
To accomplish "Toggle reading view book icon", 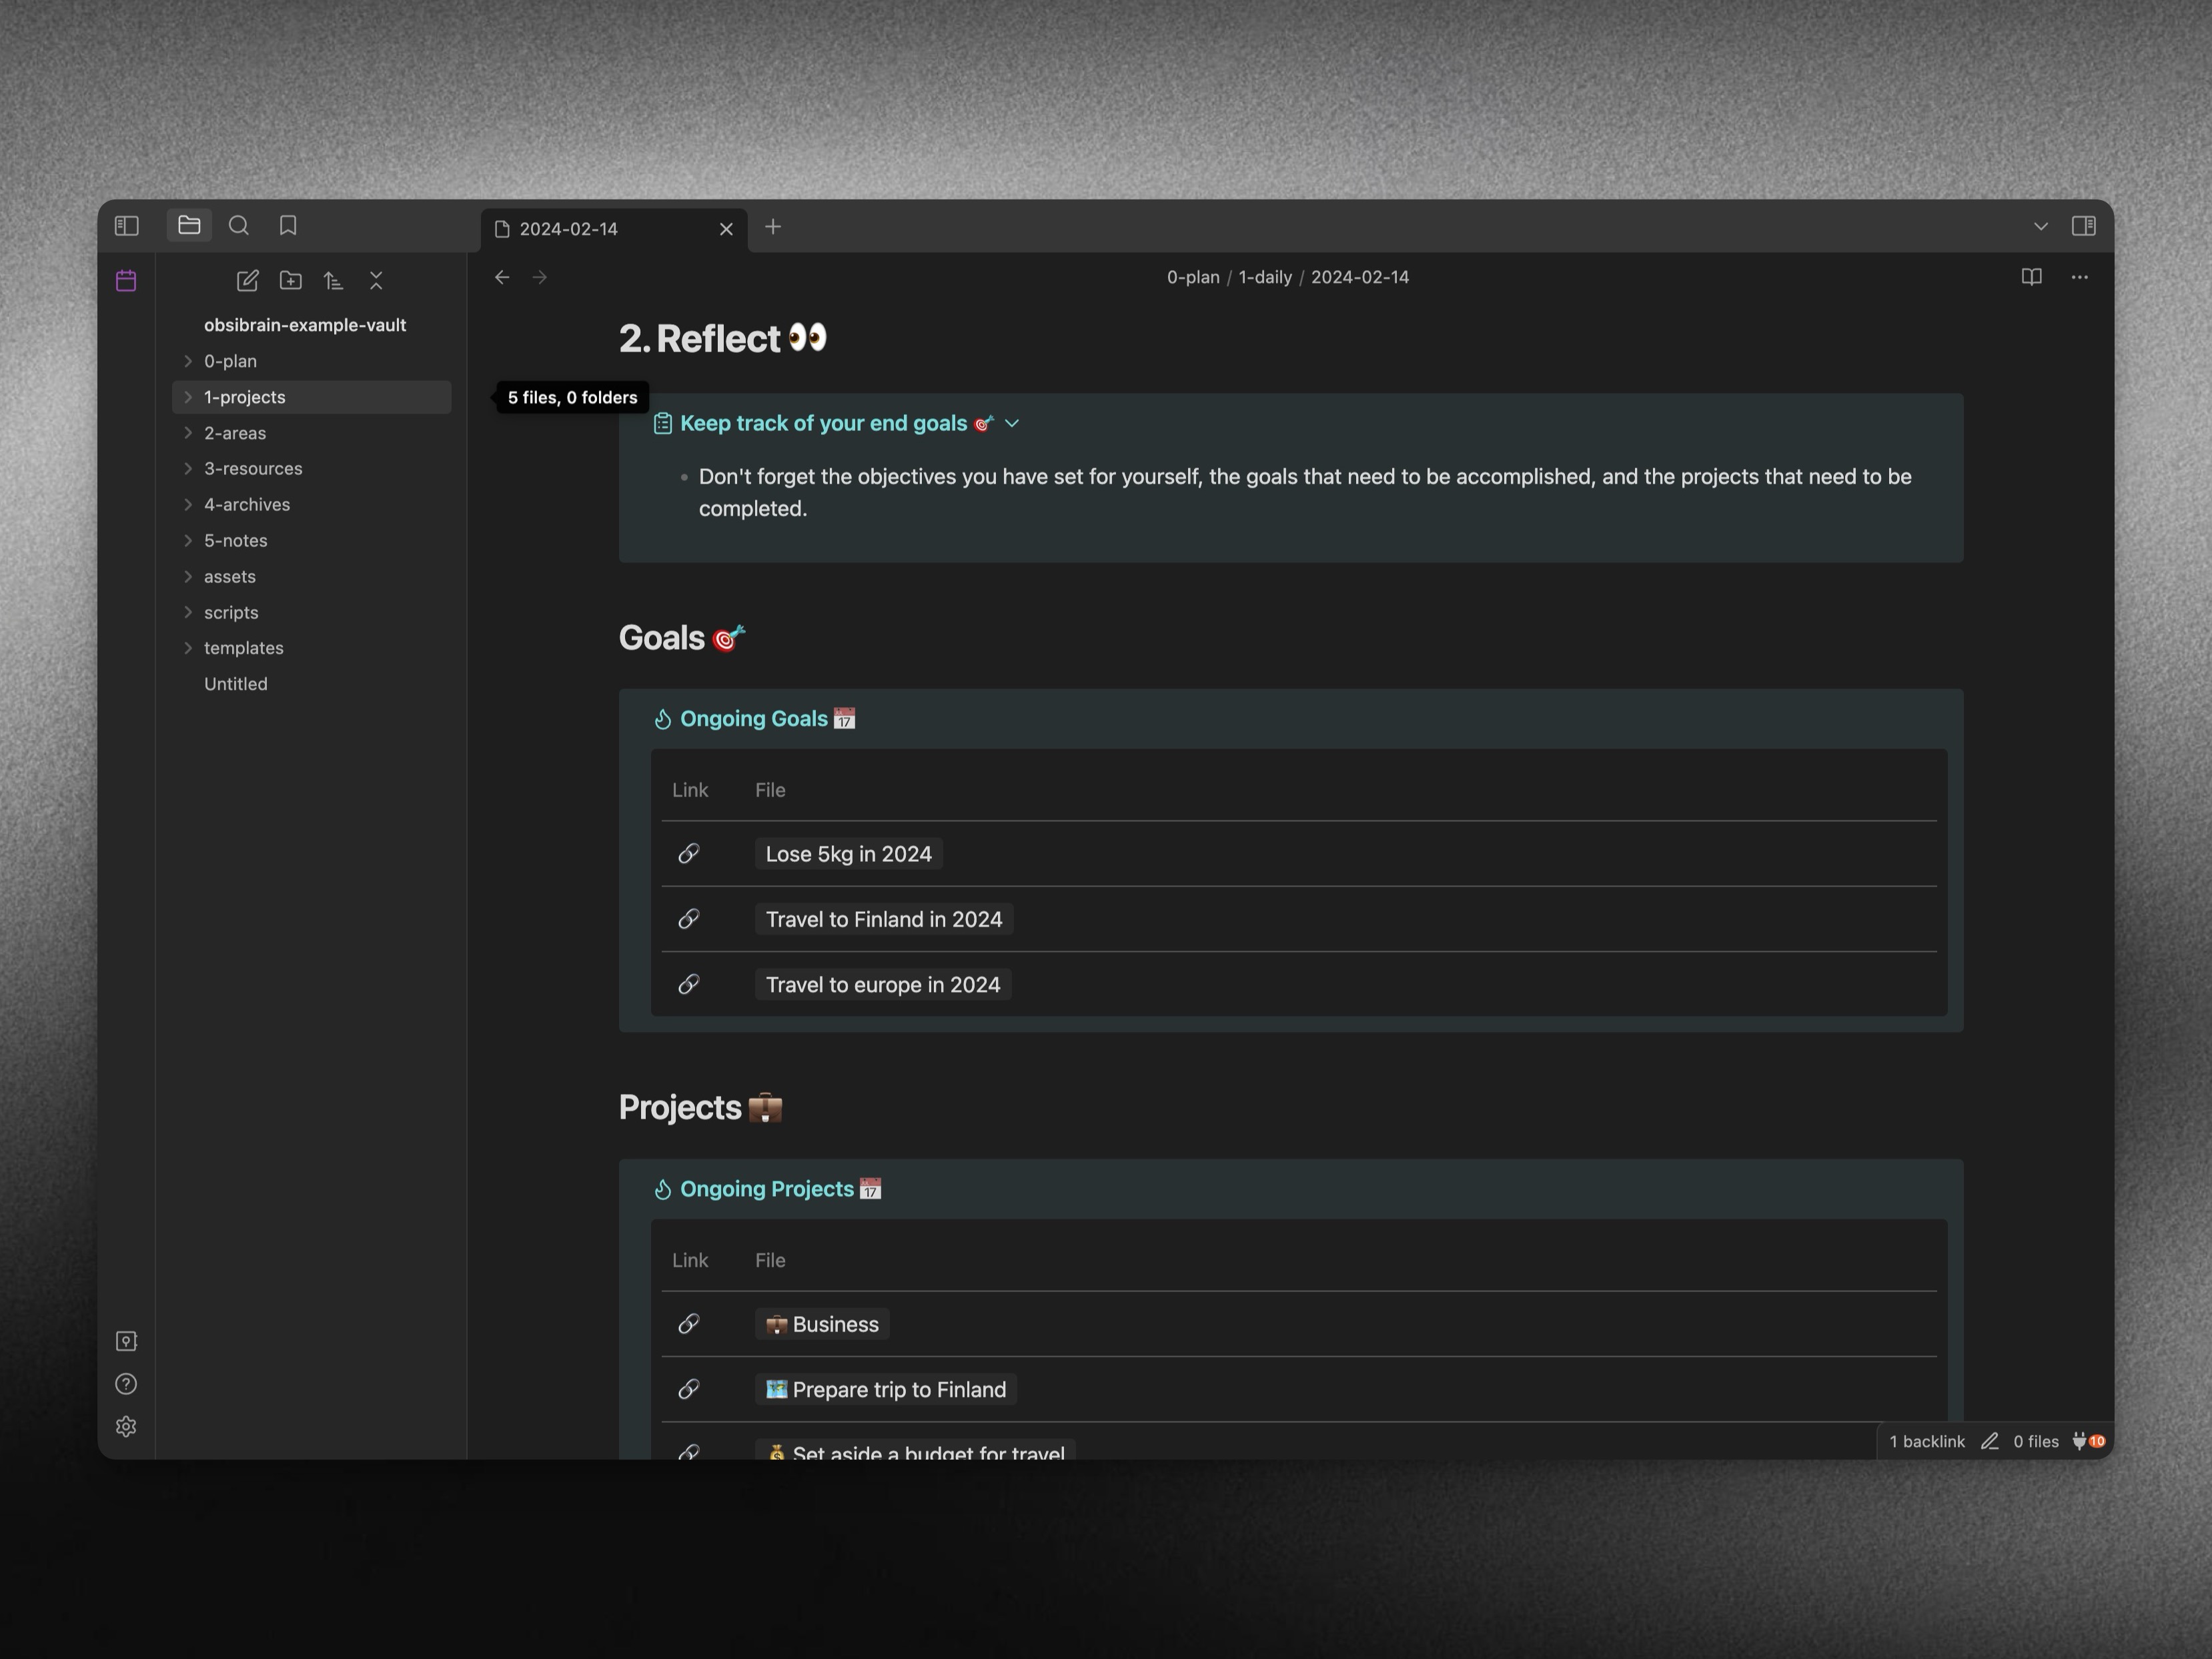I will coord(2031,277).
